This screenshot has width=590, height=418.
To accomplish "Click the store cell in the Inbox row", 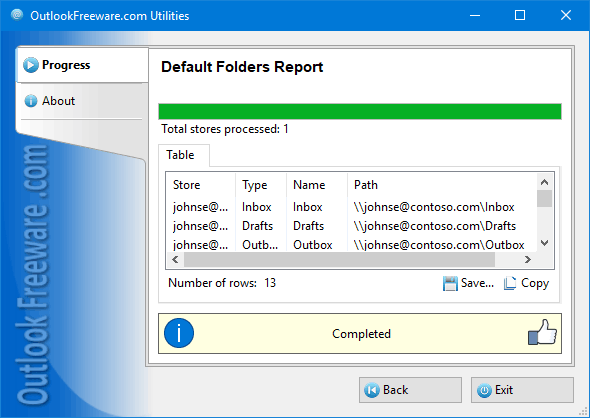I will (200, 207).
